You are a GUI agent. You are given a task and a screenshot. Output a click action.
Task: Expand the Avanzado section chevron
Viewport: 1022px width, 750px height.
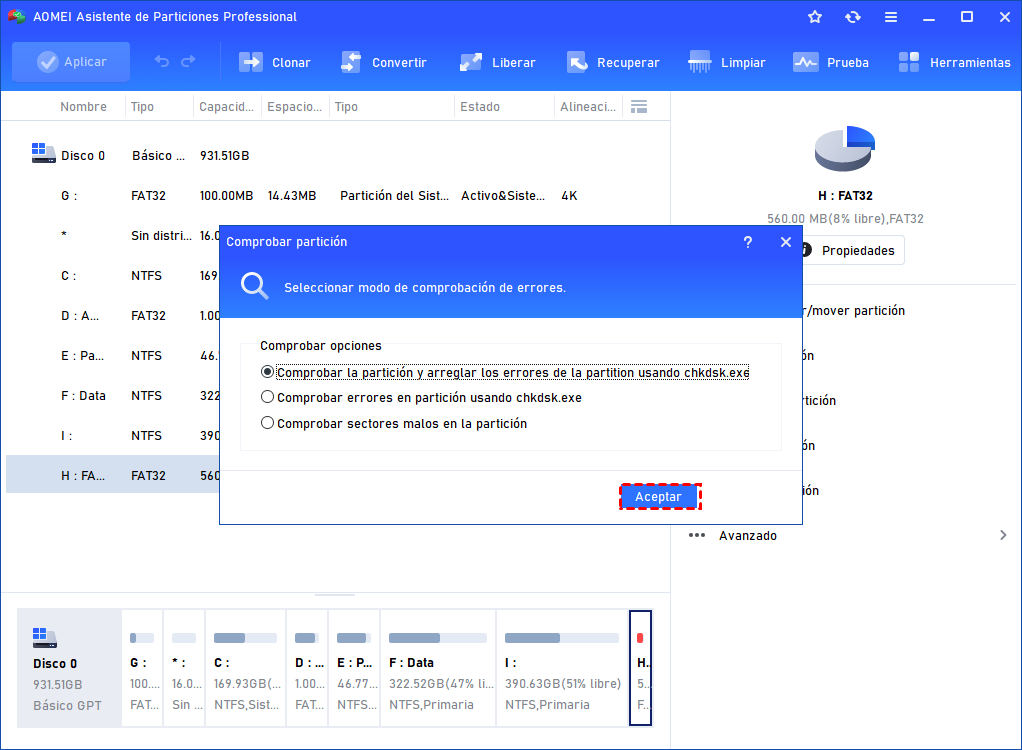[x=1003, y=536]
